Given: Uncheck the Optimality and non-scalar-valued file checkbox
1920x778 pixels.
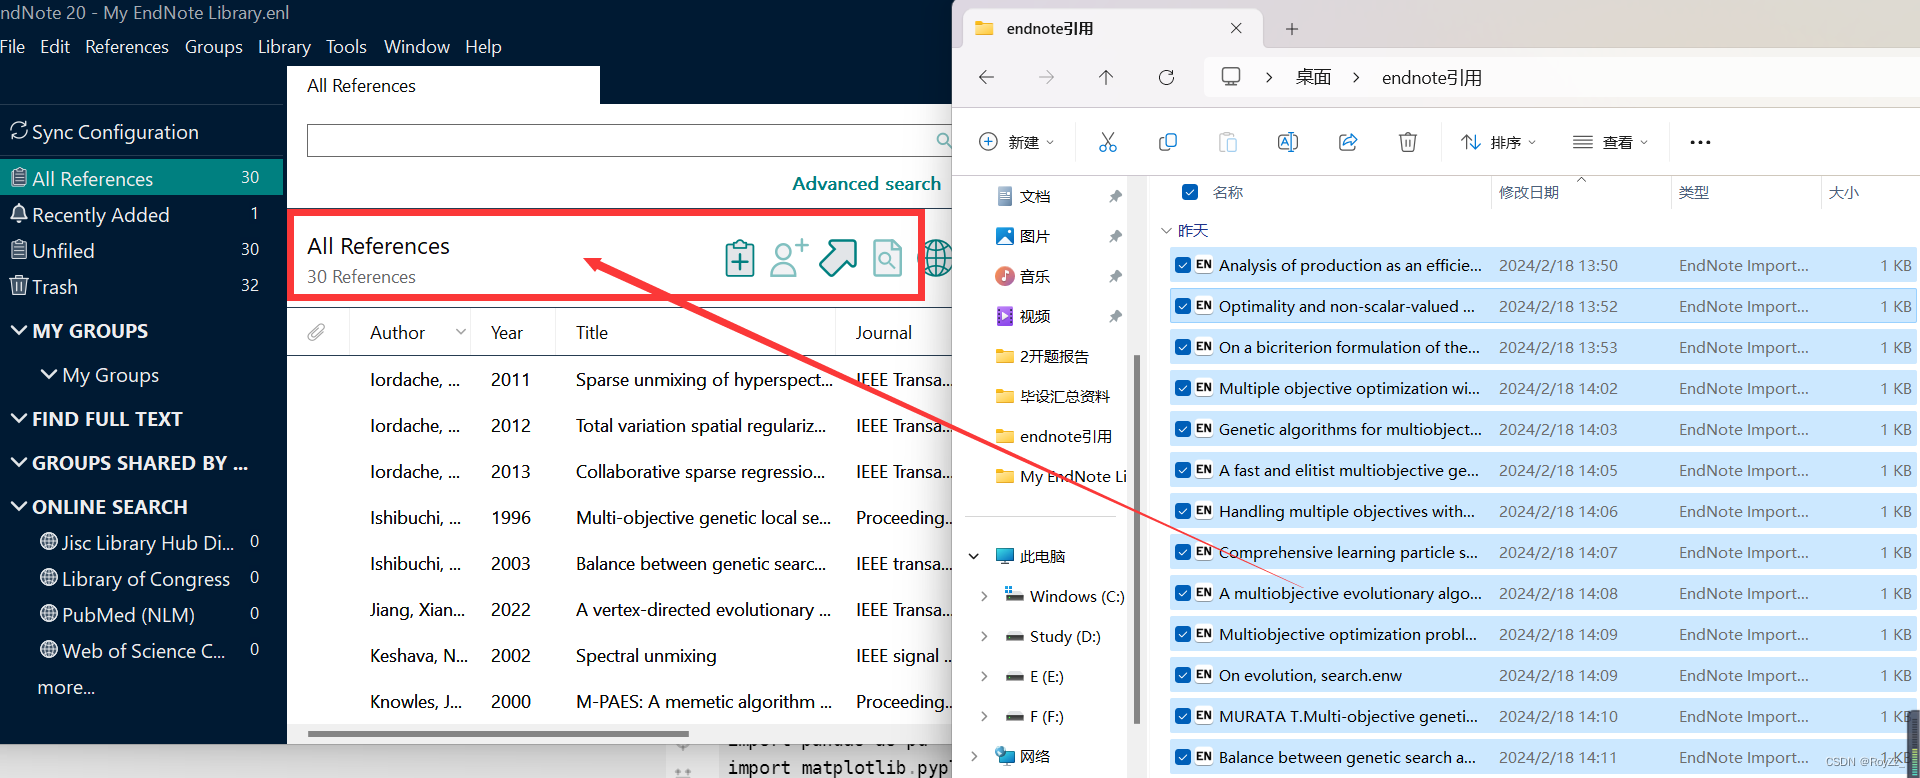Looking at the screenshot, I should [x=1183, y=306].
